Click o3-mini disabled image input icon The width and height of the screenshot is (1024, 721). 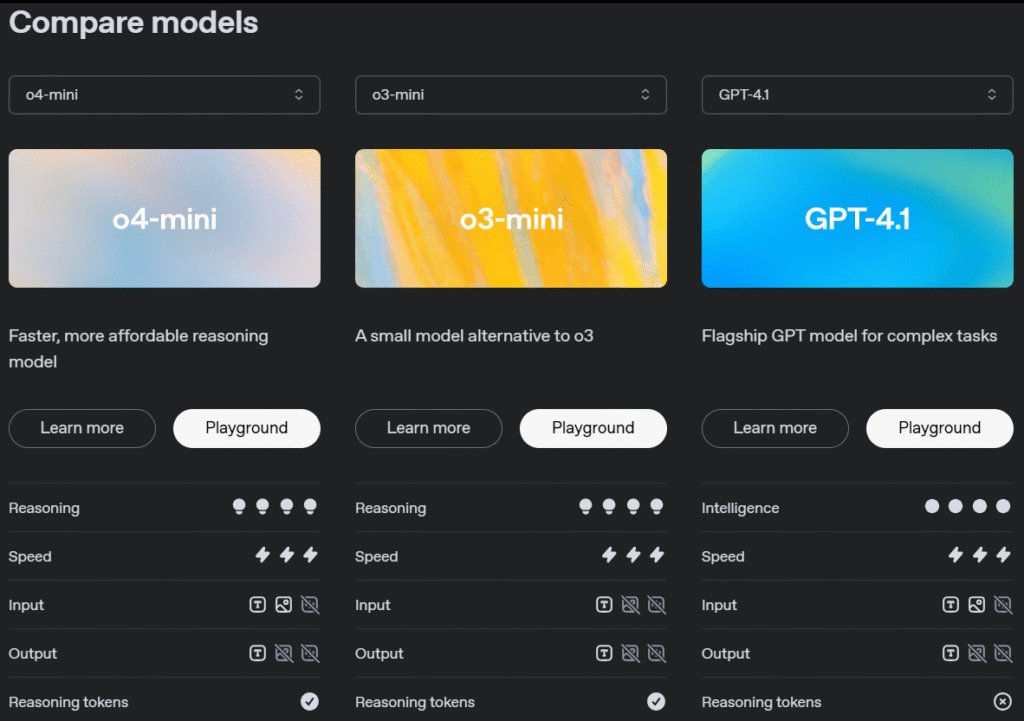(630, 605)
